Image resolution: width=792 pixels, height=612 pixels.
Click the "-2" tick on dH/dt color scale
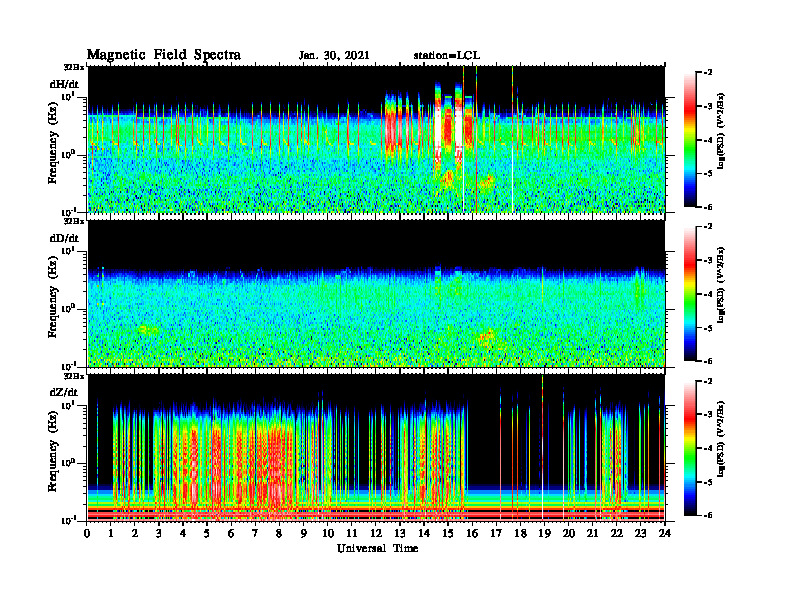click(708, 73)
